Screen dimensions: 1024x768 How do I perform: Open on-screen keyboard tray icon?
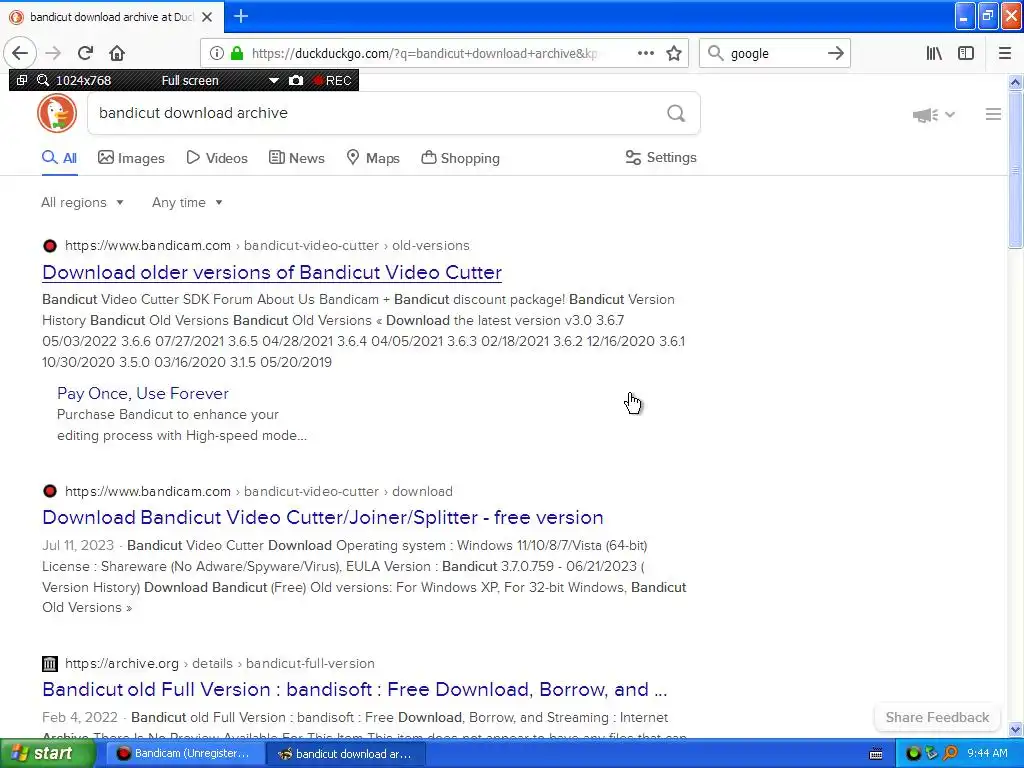click(876, 754)
